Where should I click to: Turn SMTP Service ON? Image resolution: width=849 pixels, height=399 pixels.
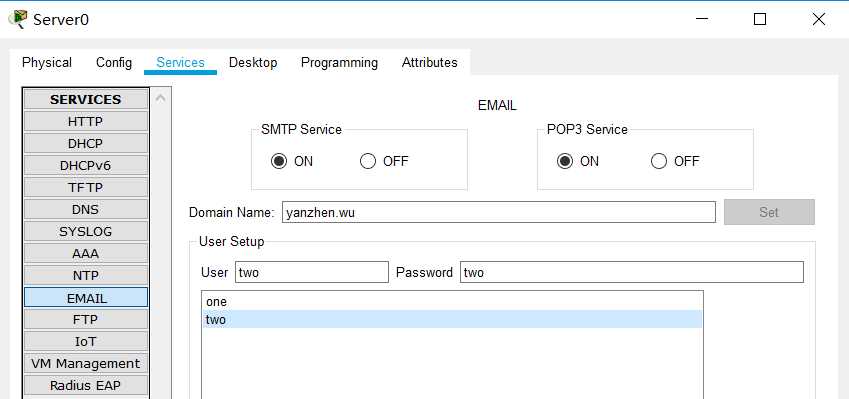click(279, 161)
